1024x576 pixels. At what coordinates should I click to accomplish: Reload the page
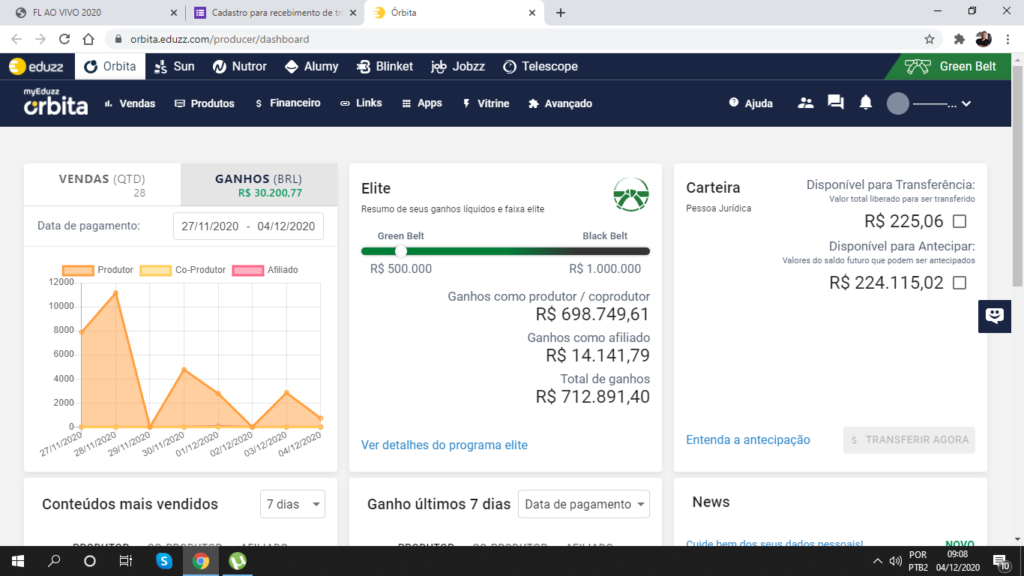point(64,39)
